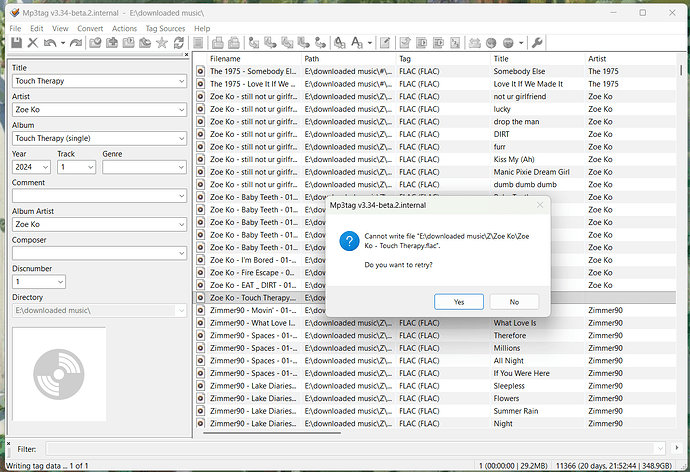Click the paste tag printer-like icon
Image resolution: width=690 pixels, height=472 pixels.
tap(234, 43)
